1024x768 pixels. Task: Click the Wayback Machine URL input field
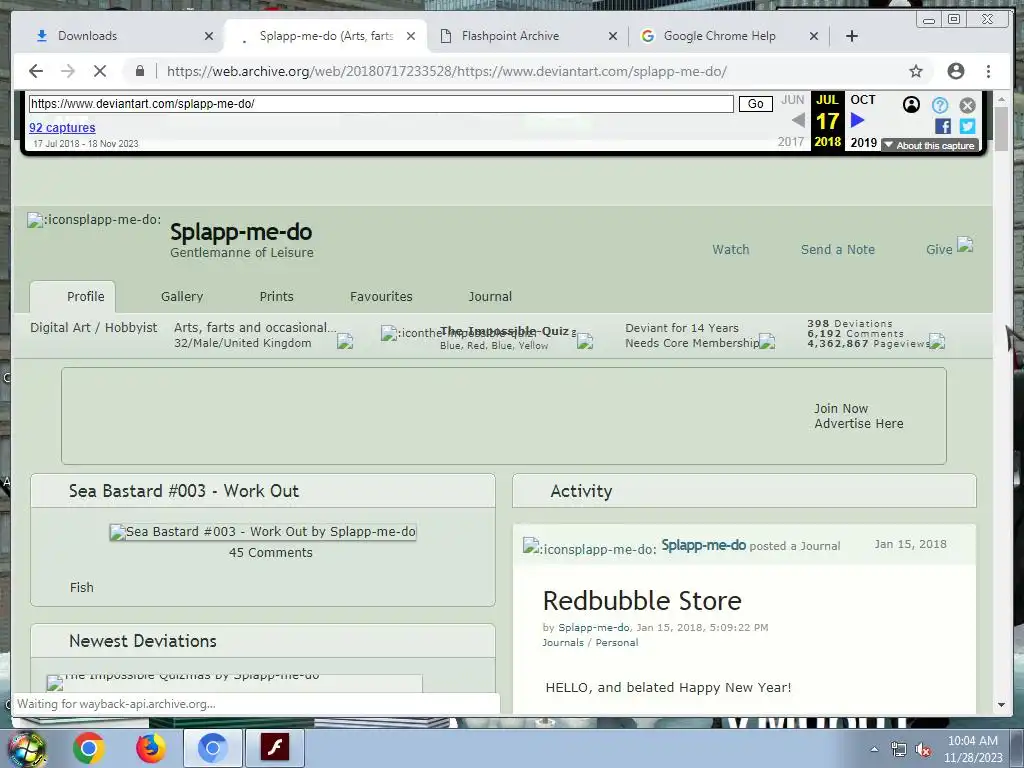click(381, 104)
